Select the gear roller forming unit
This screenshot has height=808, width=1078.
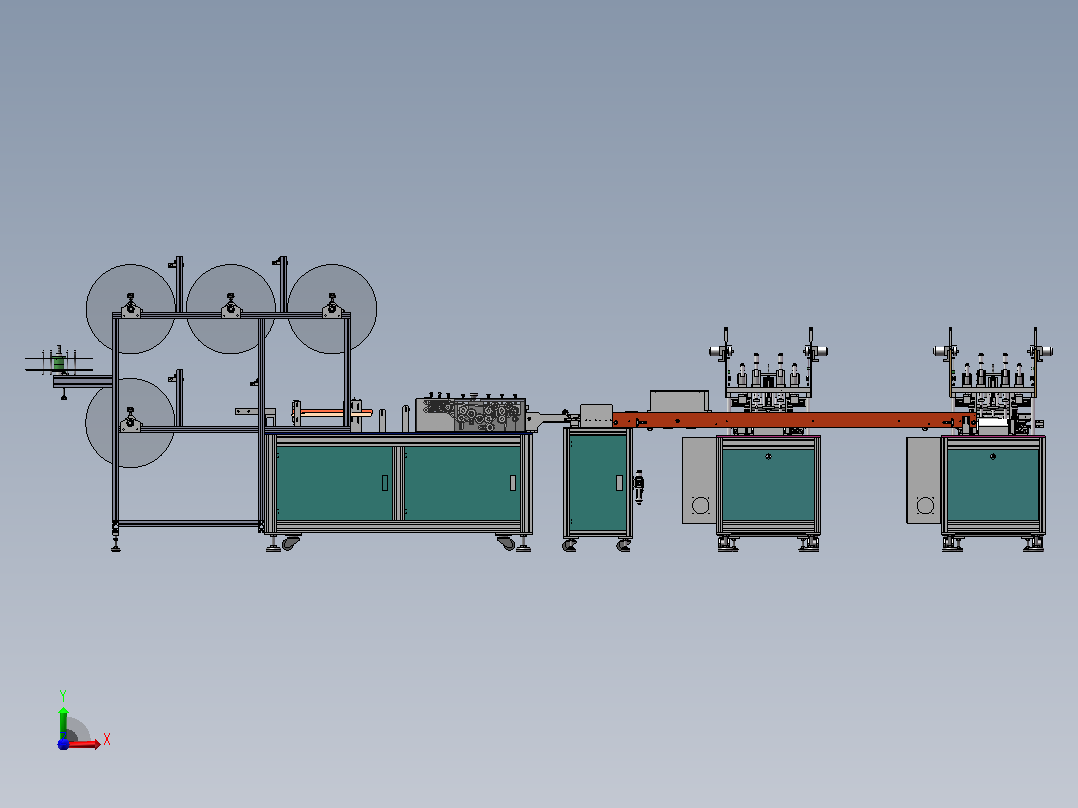coord(471,415)
